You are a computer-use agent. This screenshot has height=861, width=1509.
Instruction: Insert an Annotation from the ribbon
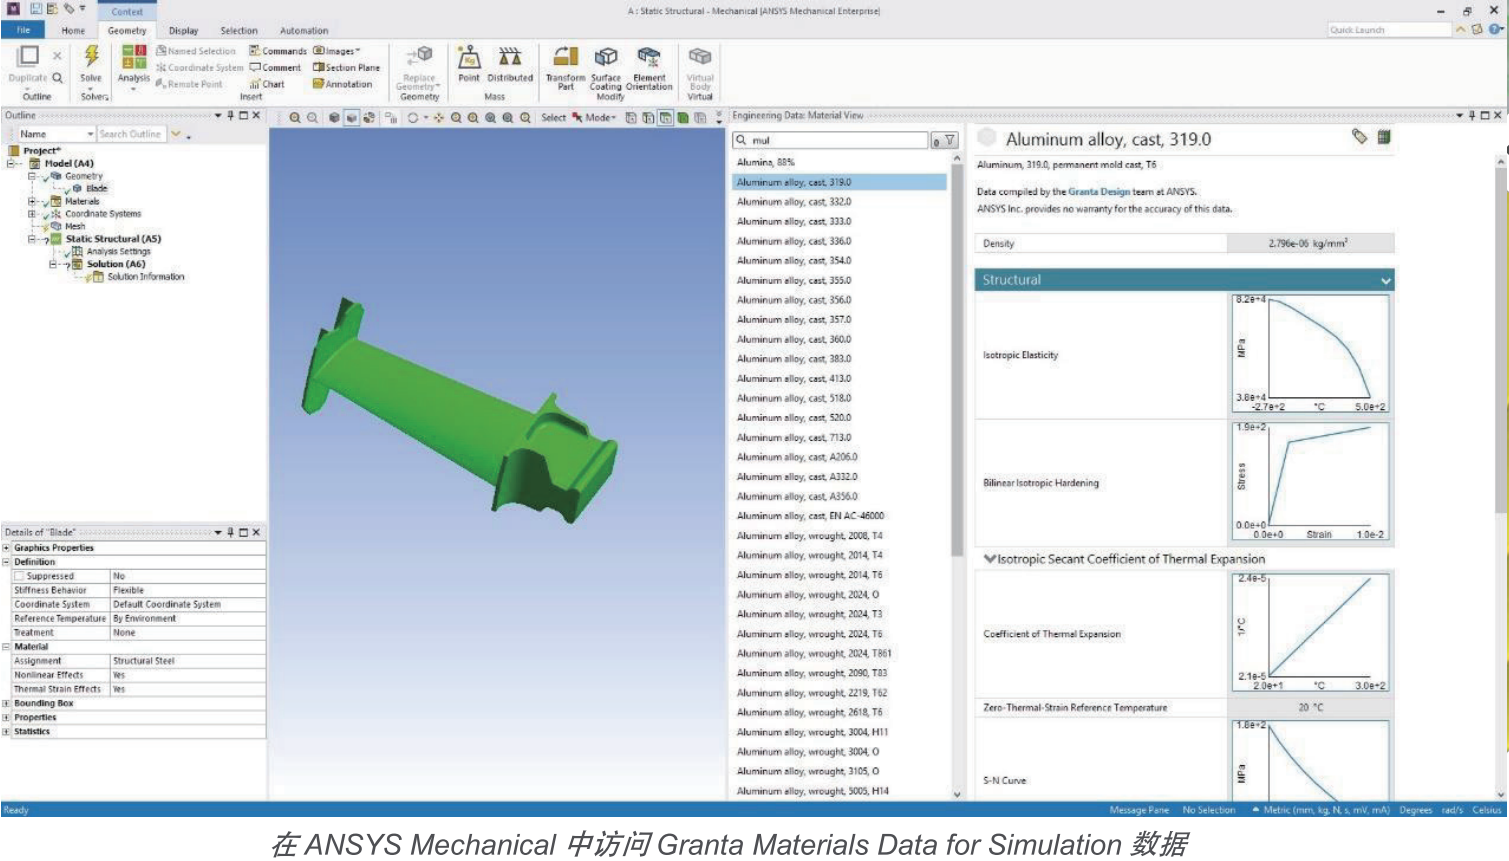[x=343, y=84]
